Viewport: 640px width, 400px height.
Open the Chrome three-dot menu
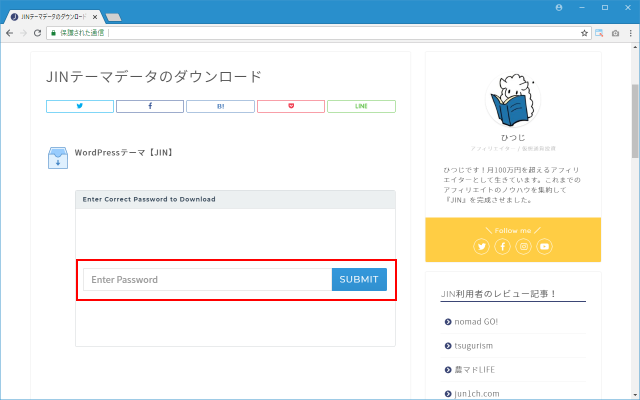[x=631, y=33]
